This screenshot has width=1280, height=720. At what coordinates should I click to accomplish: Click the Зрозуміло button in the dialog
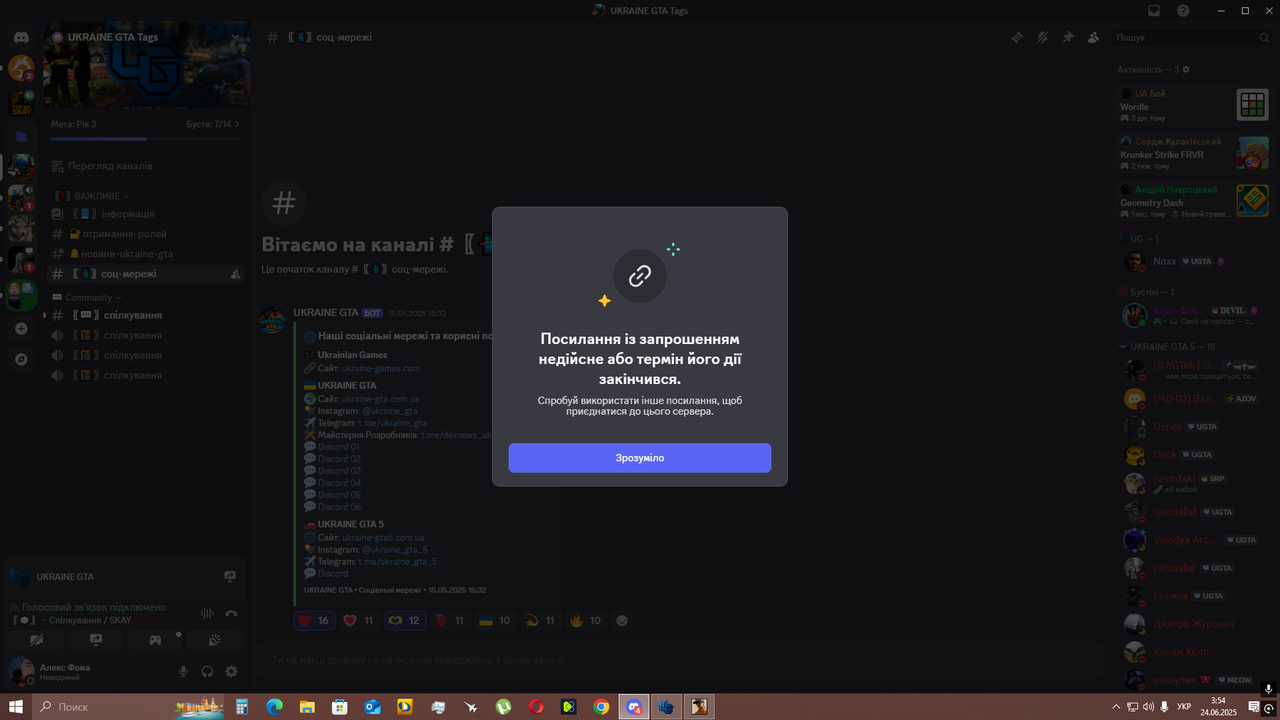tap(639, 458)
